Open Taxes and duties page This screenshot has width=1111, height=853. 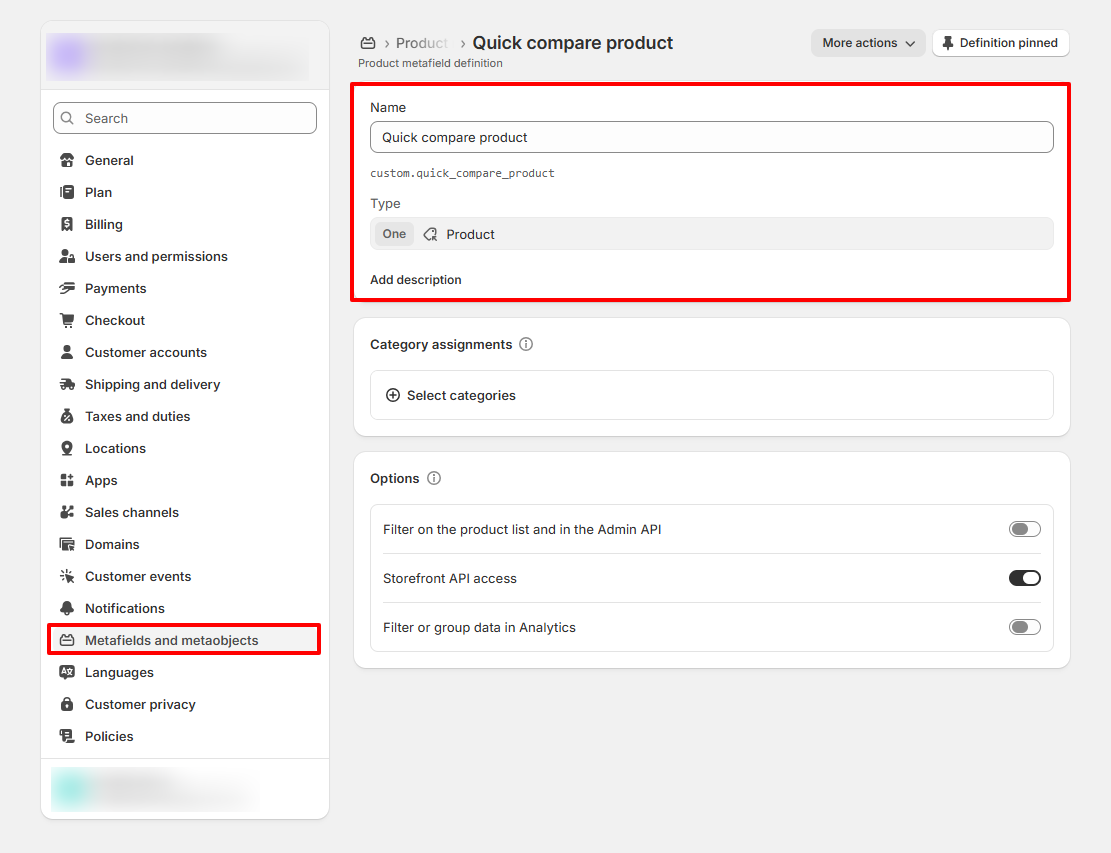(x=184, y=416)
